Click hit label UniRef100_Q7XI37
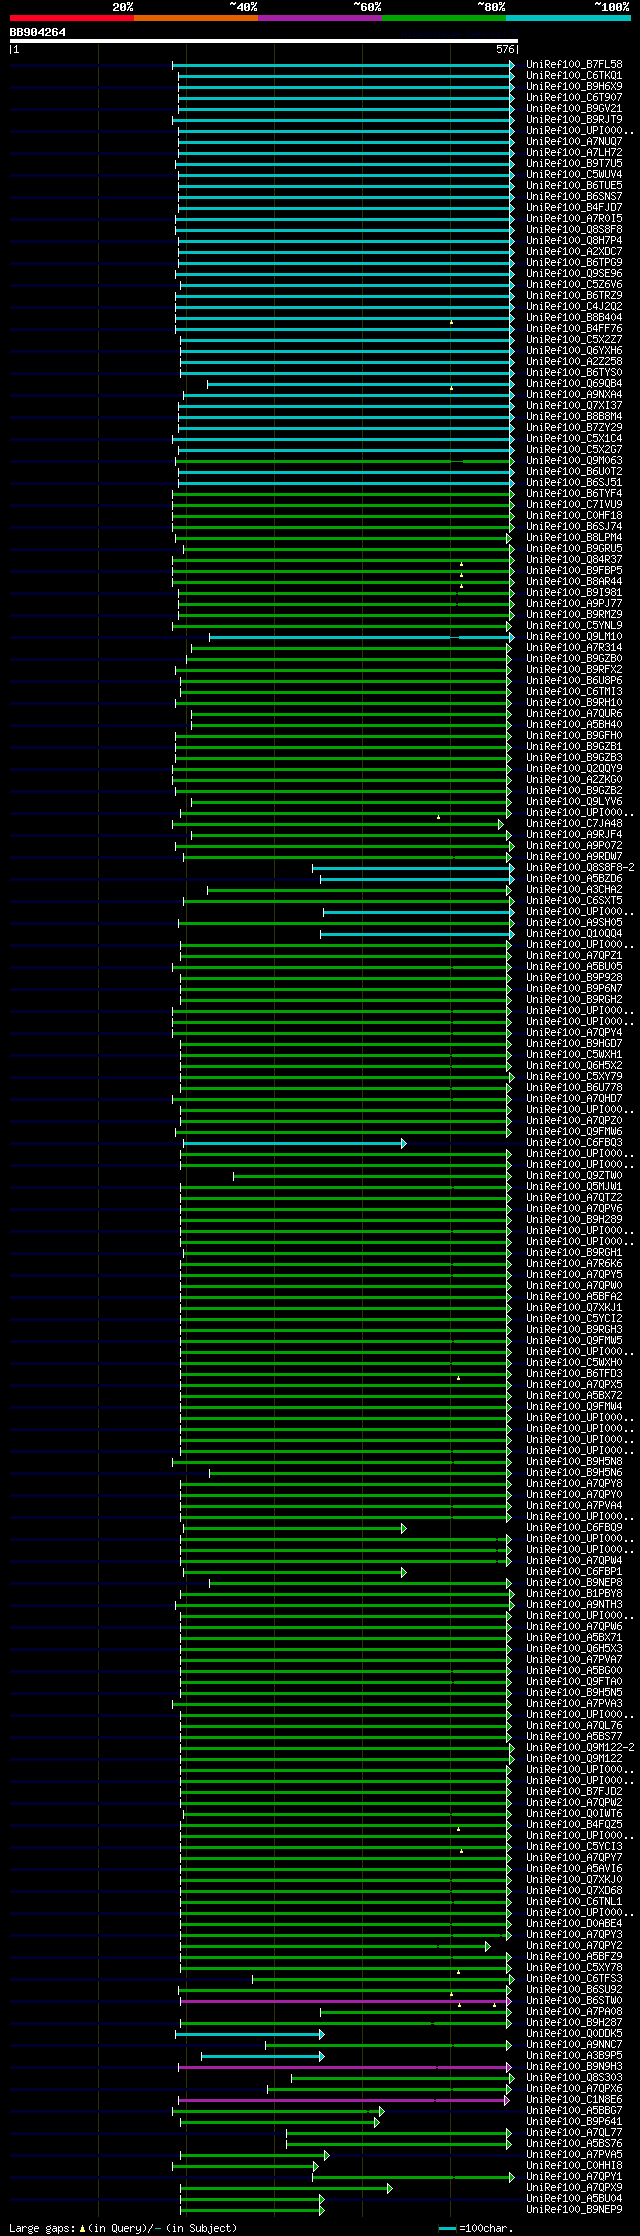The image size is (640, 2236). [x=574, y=406]
